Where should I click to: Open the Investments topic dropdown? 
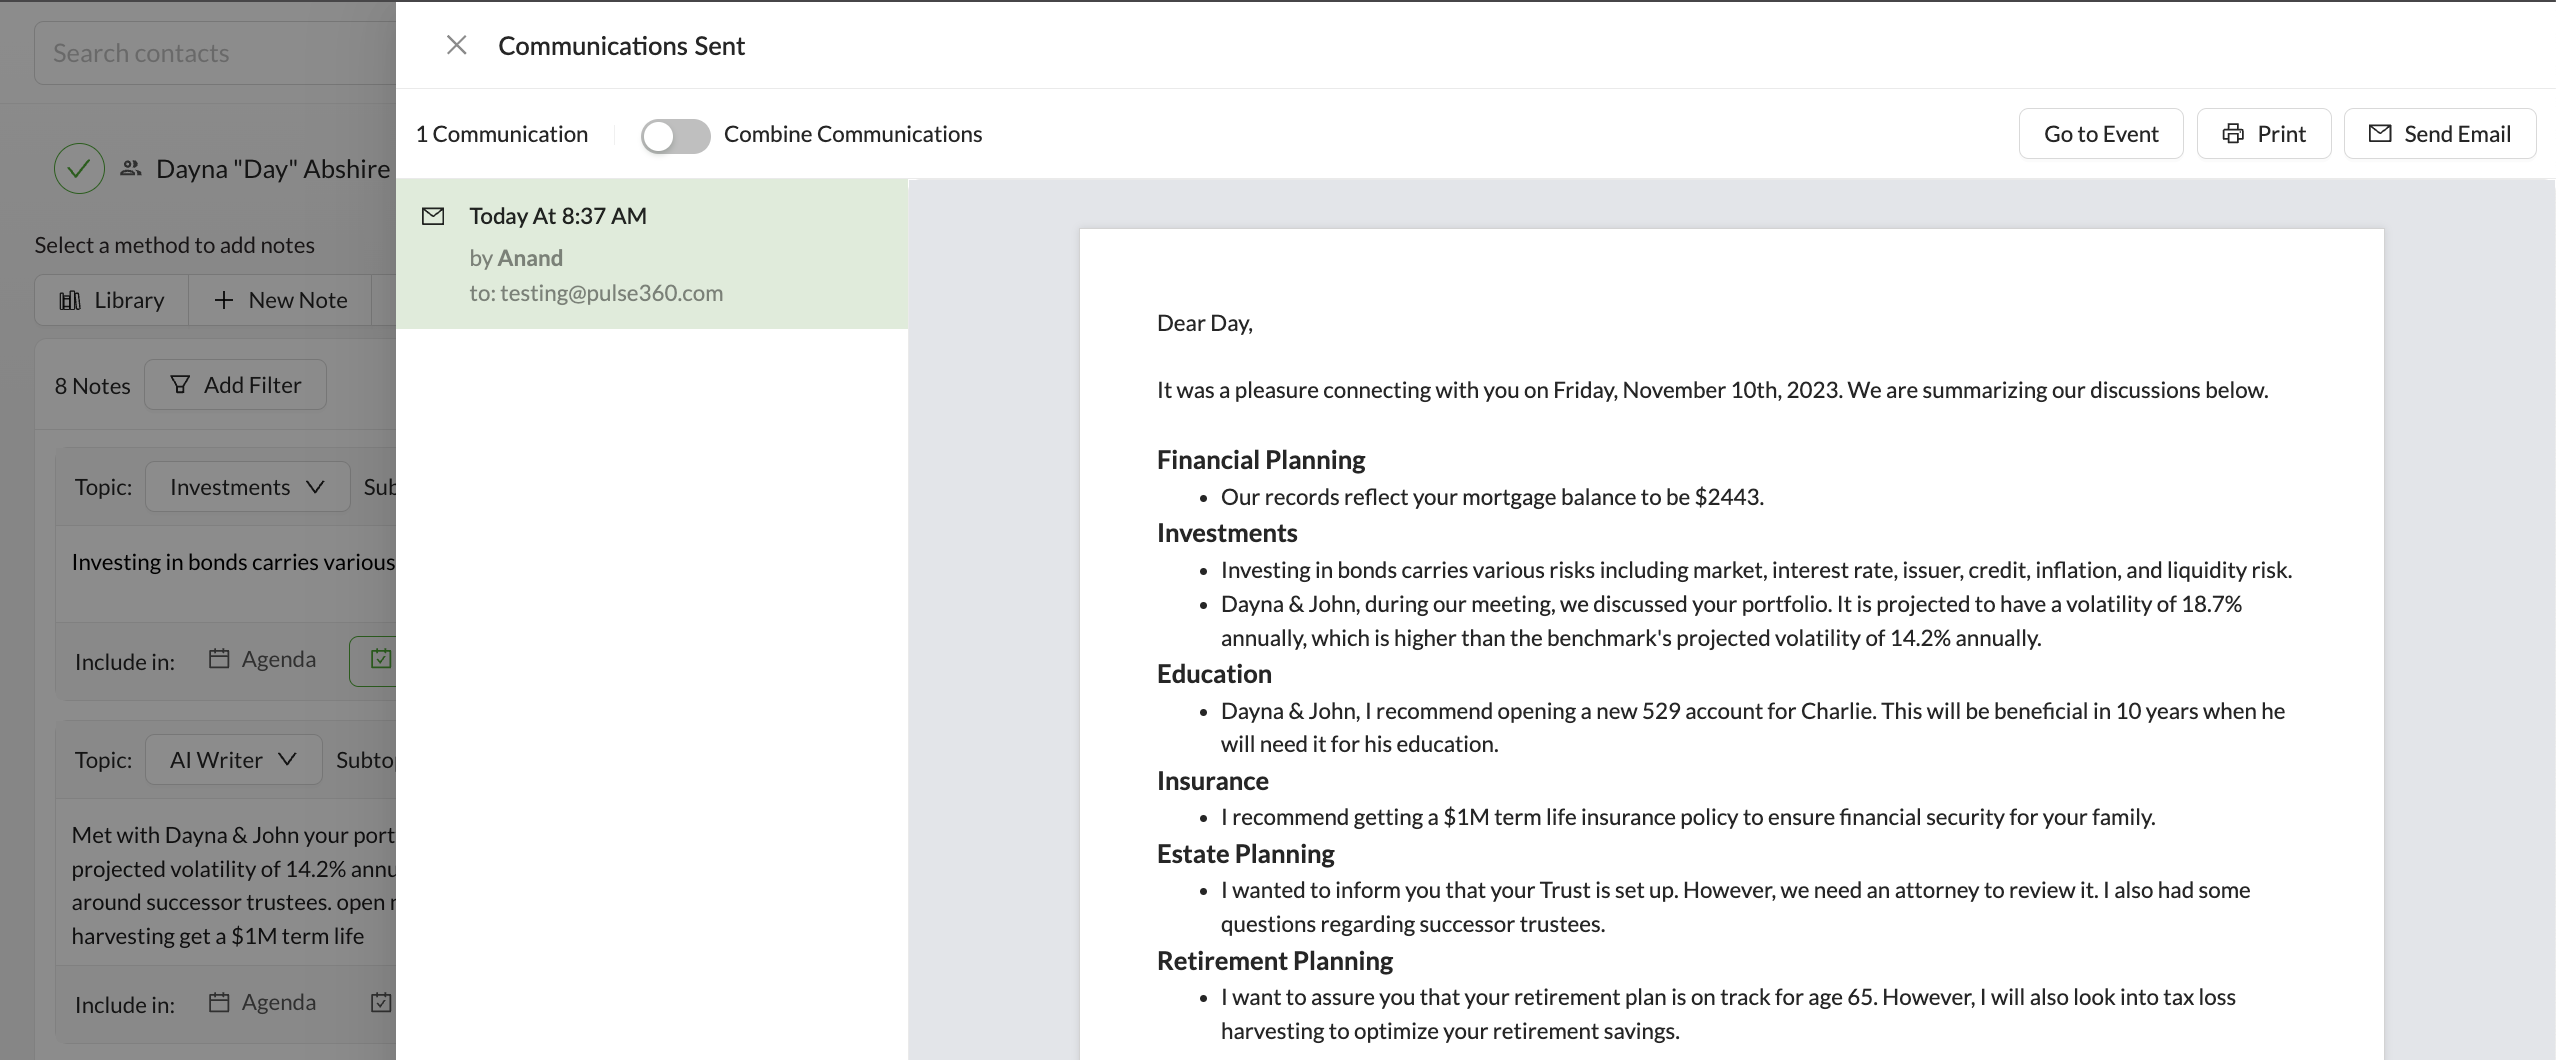coord(248,487)
